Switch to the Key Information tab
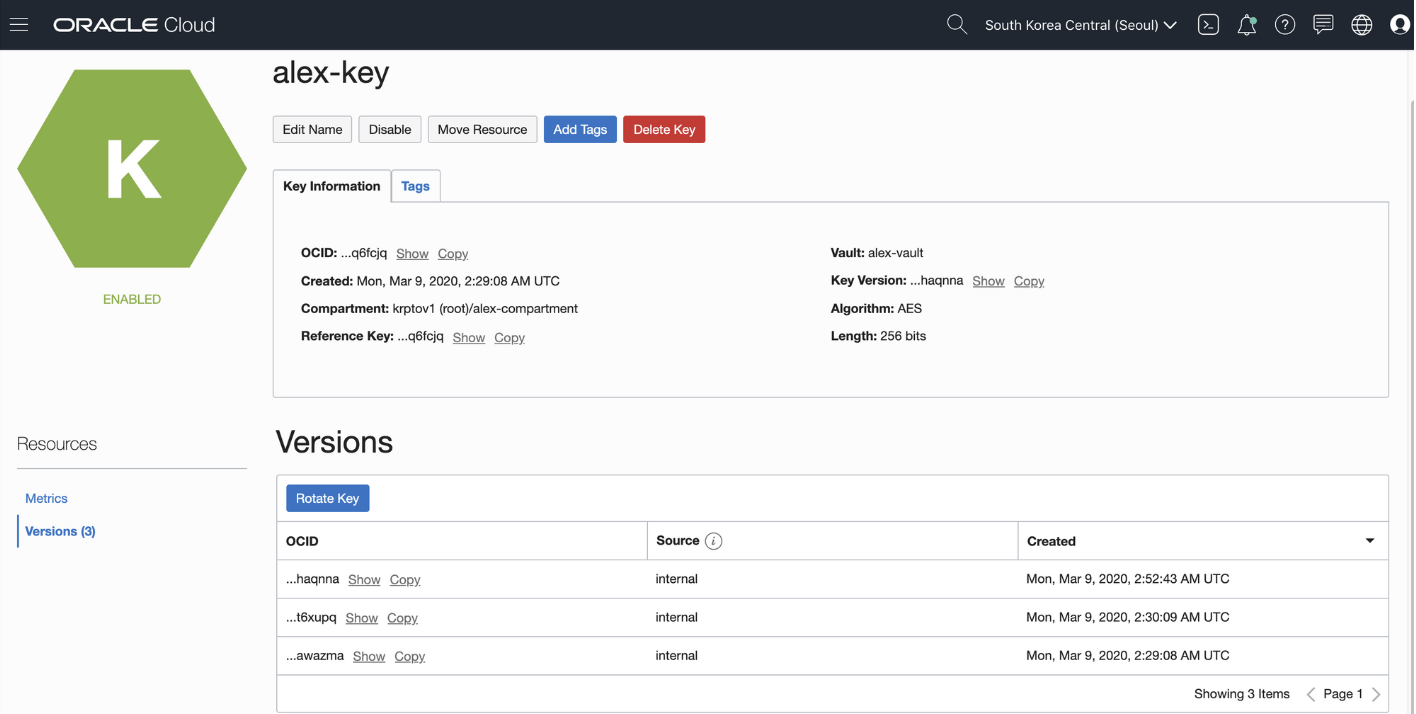Image resolution: width=1416 pixels, height=714 pixels. click(x=332, y=186)
